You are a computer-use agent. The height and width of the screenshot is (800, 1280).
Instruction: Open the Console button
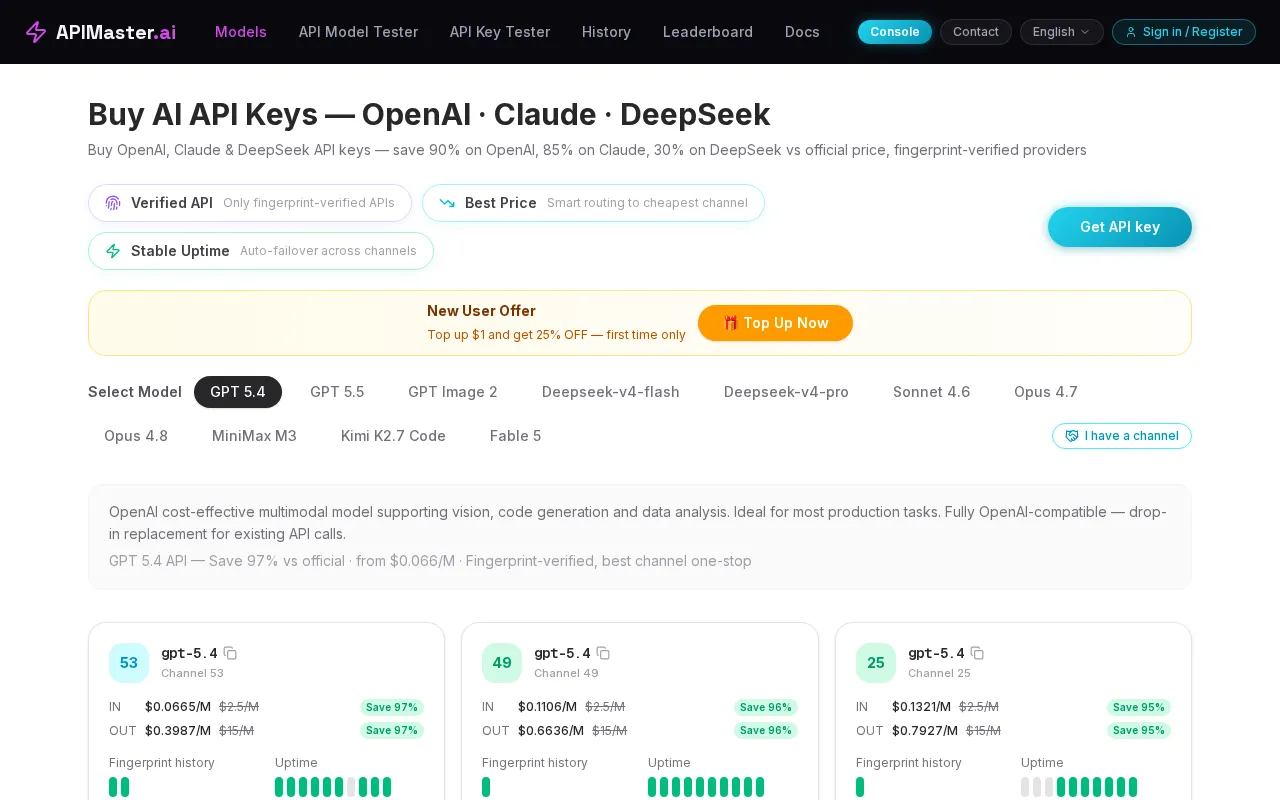[895, 32]
